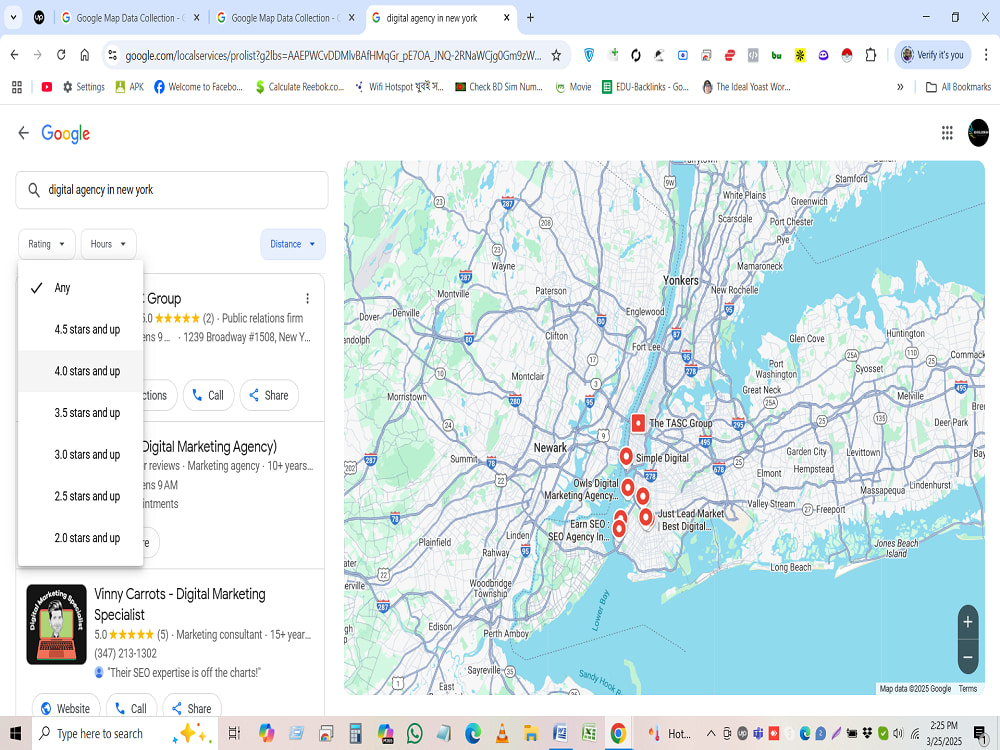This screenshot has width=1000, height=750.
Task: Close the digital agency in new york tab
Action: (x=506, y=18)
